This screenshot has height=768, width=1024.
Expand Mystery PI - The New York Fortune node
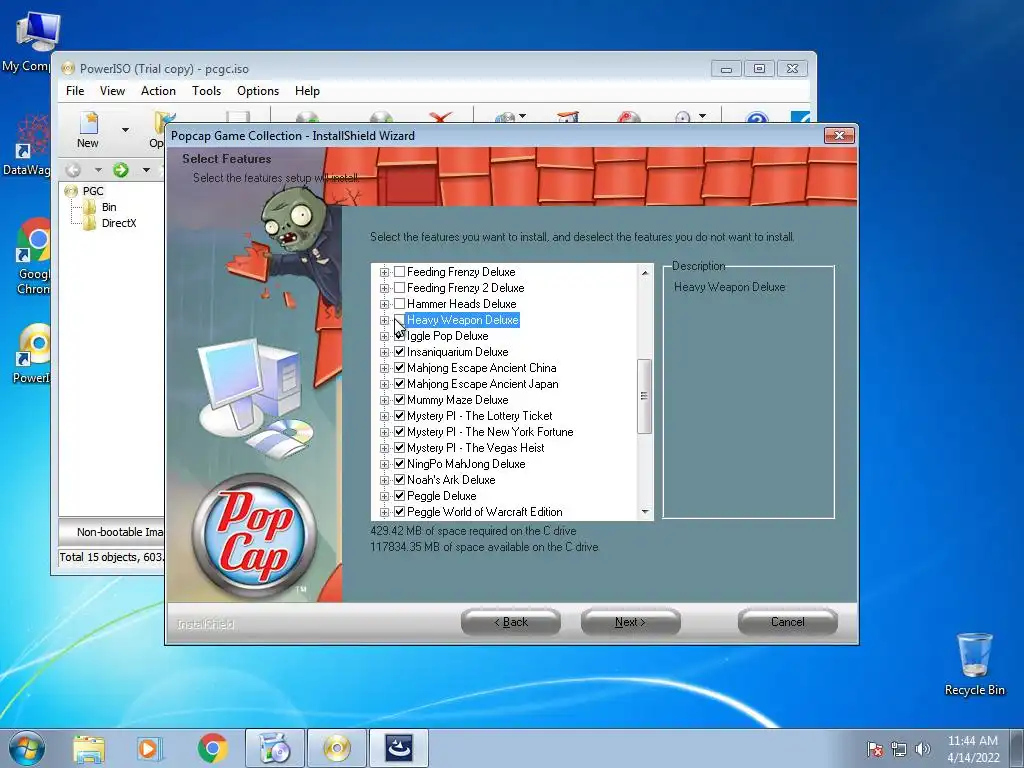pyautogui.click(x=384, y=432)
